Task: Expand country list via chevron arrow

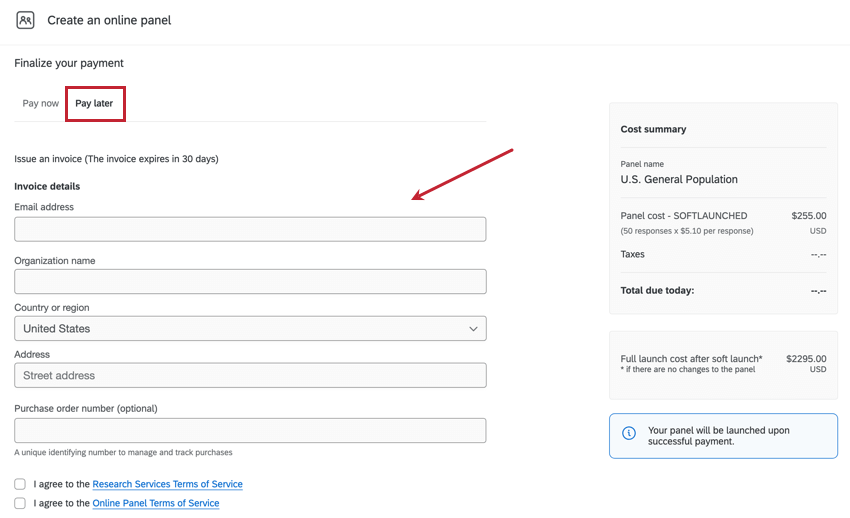Action: point(473,328)
